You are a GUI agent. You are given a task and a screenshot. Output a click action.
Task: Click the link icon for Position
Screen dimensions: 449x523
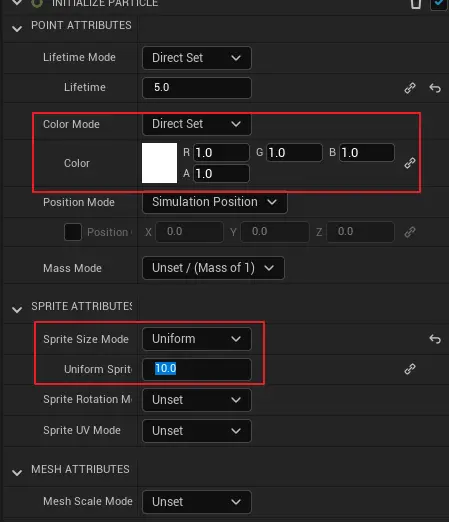tap(410, 232)
